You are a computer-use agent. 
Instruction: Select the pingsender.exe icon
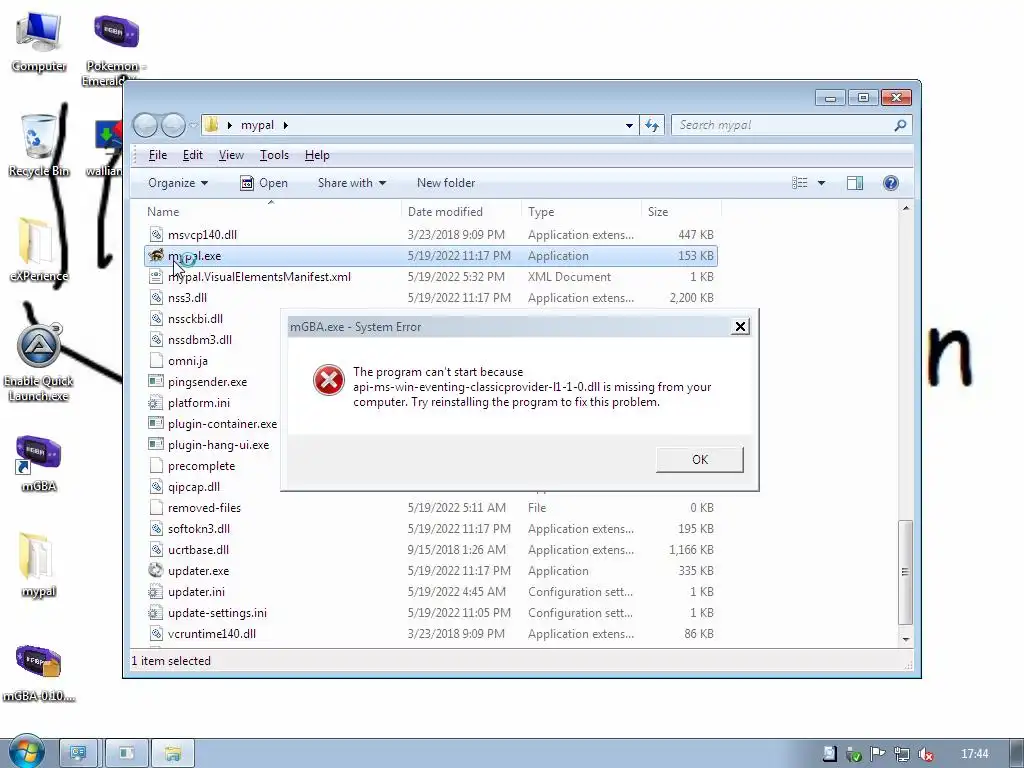[x=155, y=381]
